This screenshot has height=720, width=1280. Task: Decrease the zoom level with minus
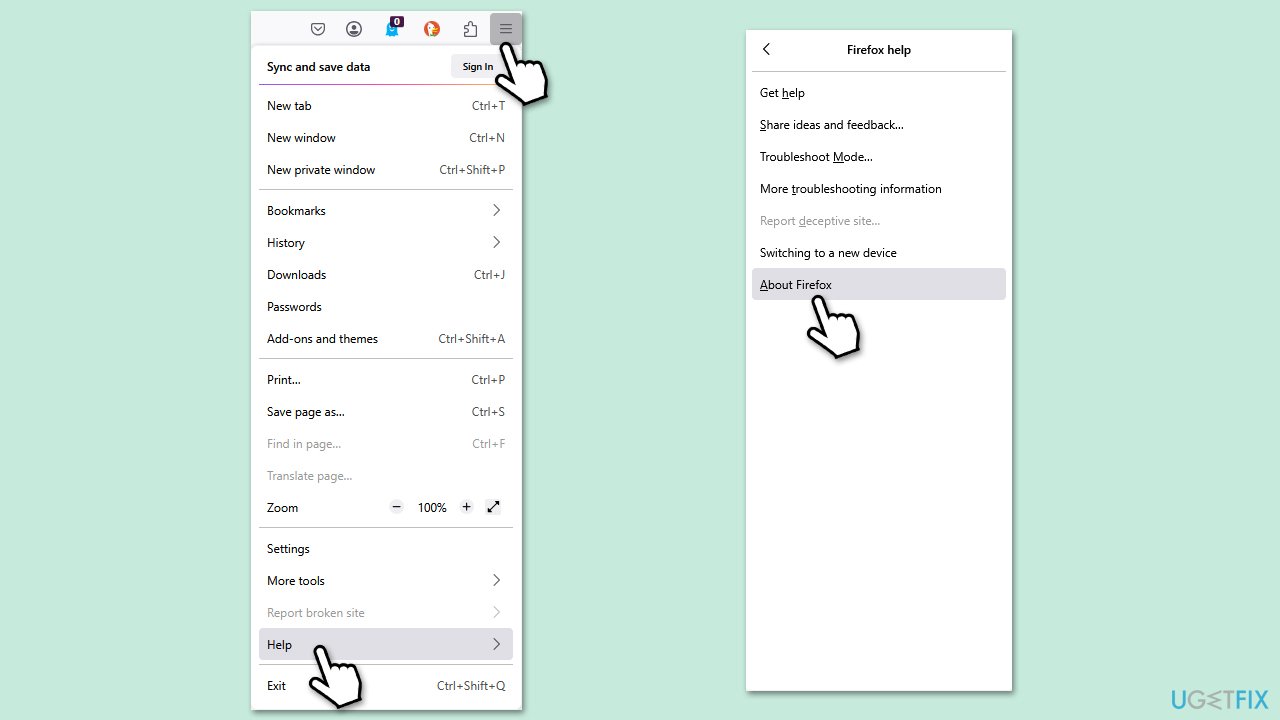pos(396,507)
